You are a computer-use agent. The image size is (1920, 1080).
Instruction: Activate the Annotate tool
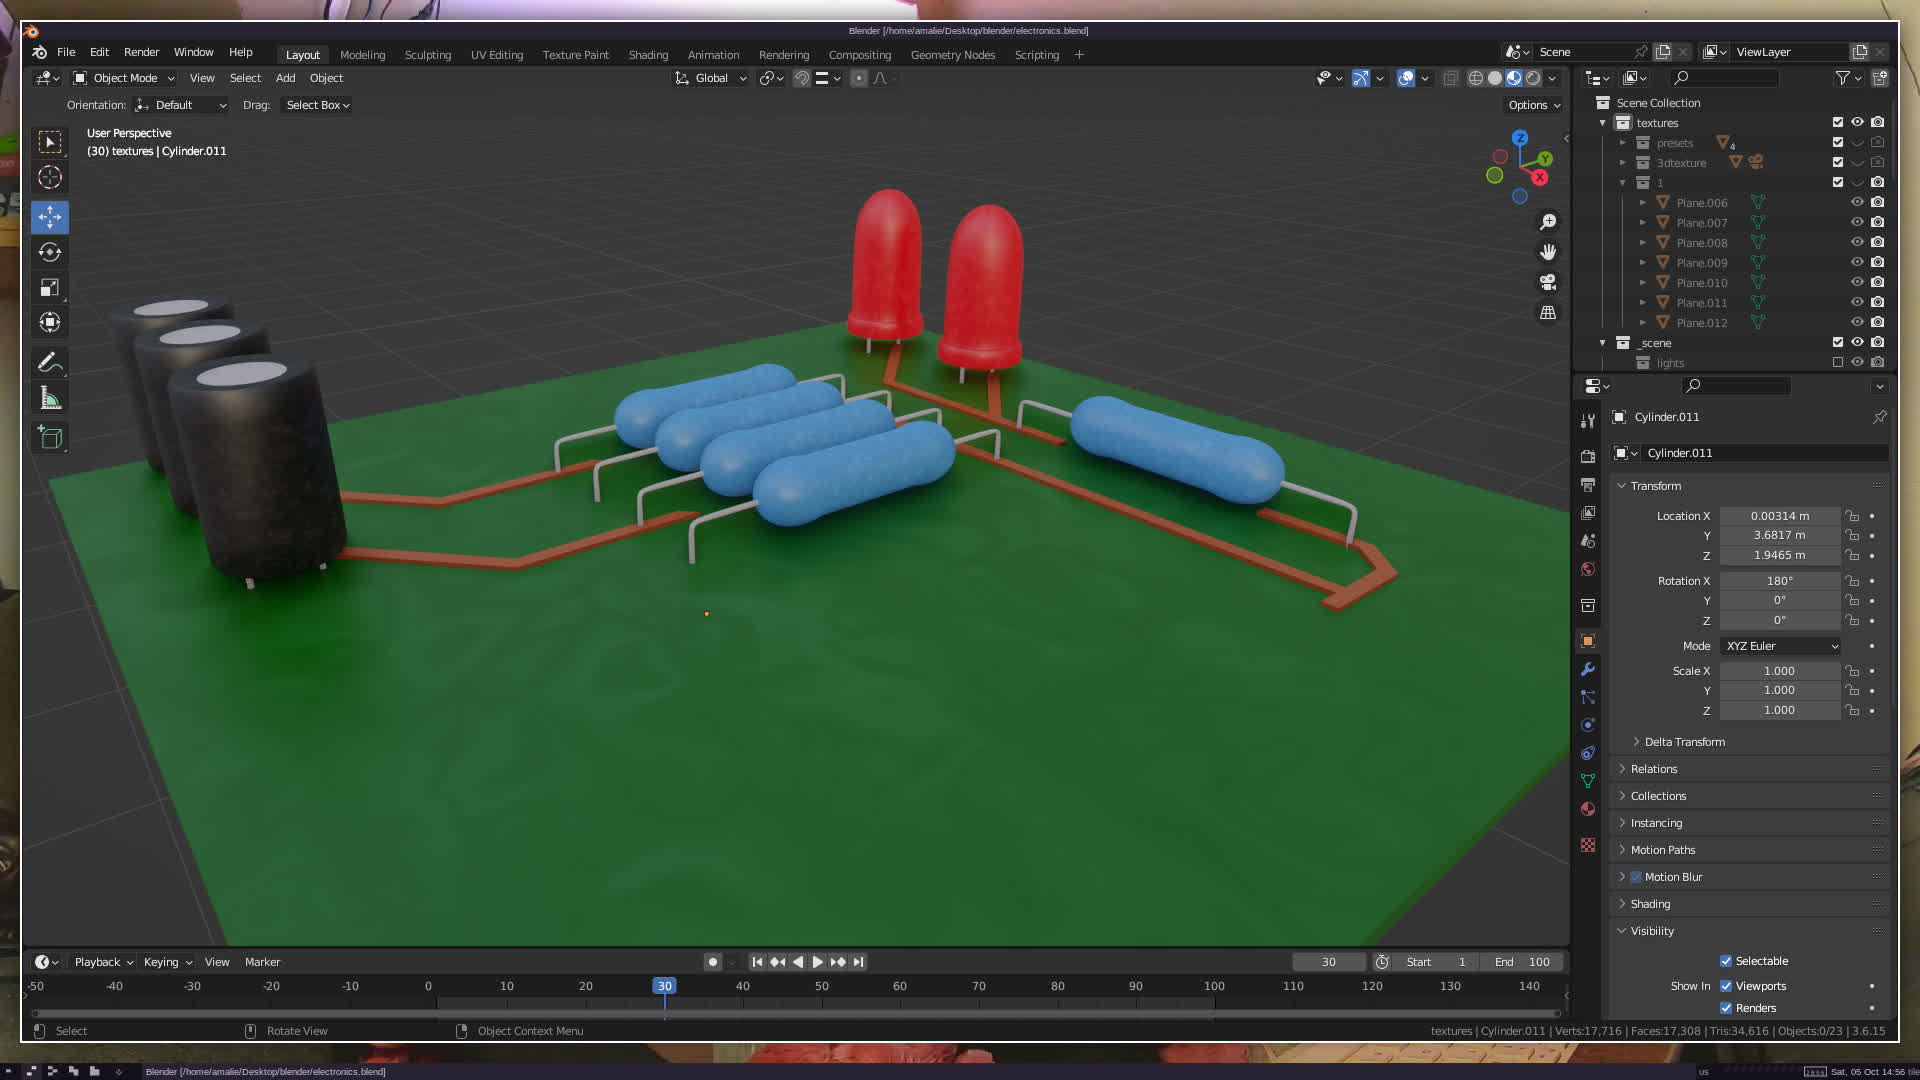(x=50, y=363)
